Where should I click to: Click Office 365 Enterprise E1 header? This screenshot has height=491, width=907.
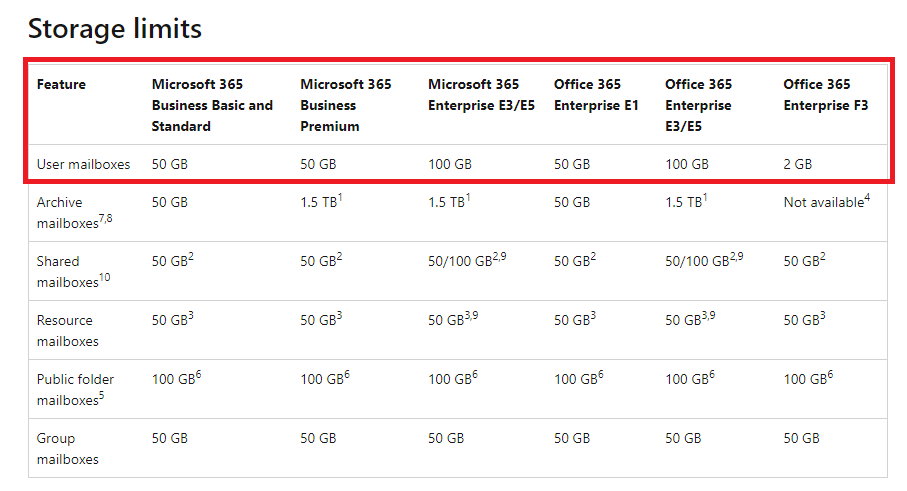pyautogui.click(x=596, y=95)
